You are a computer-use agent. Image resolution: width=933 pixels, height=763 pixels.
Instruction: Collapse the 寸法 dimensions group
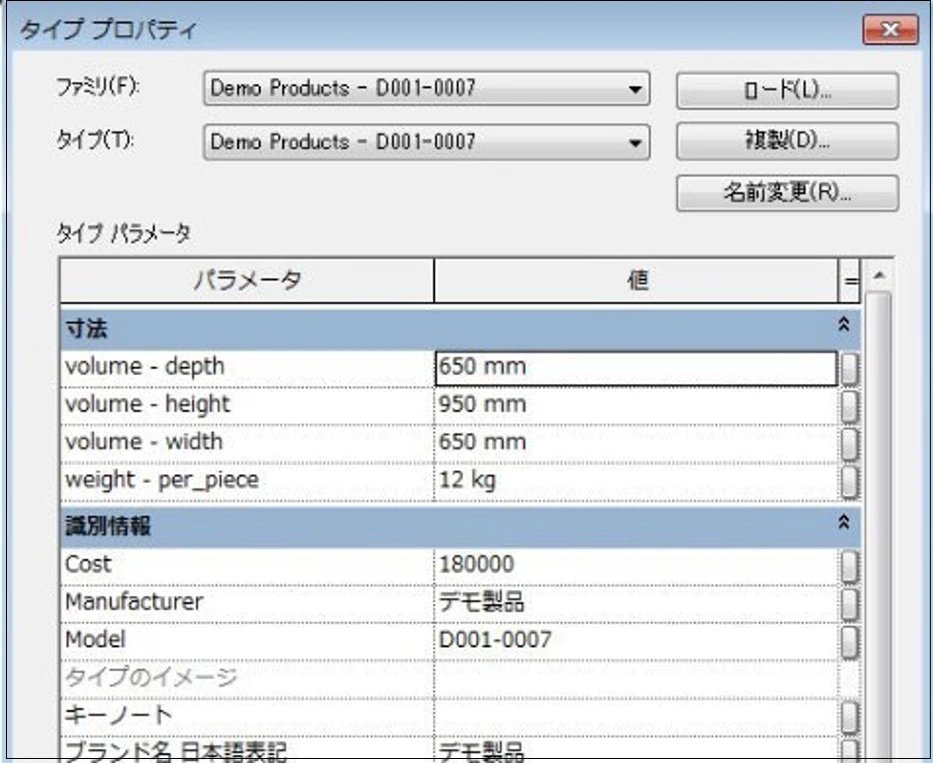pos(843,325)
